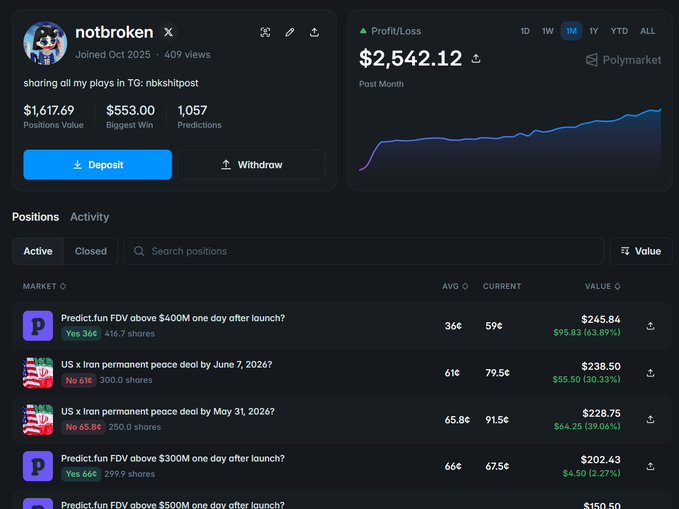The image size is (679, 509).
Task: Share the June 7, 2026 peace deal position
Action: click(x=650, y=373)
